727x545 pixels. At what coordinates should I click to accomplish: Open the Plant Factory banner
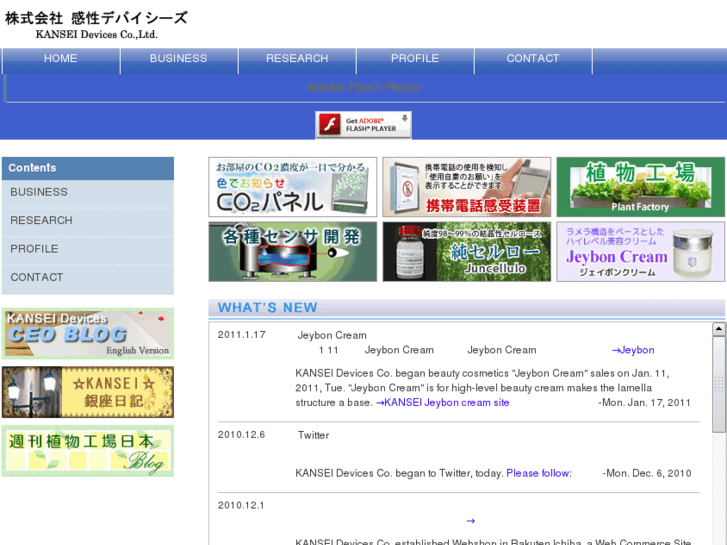640,187
